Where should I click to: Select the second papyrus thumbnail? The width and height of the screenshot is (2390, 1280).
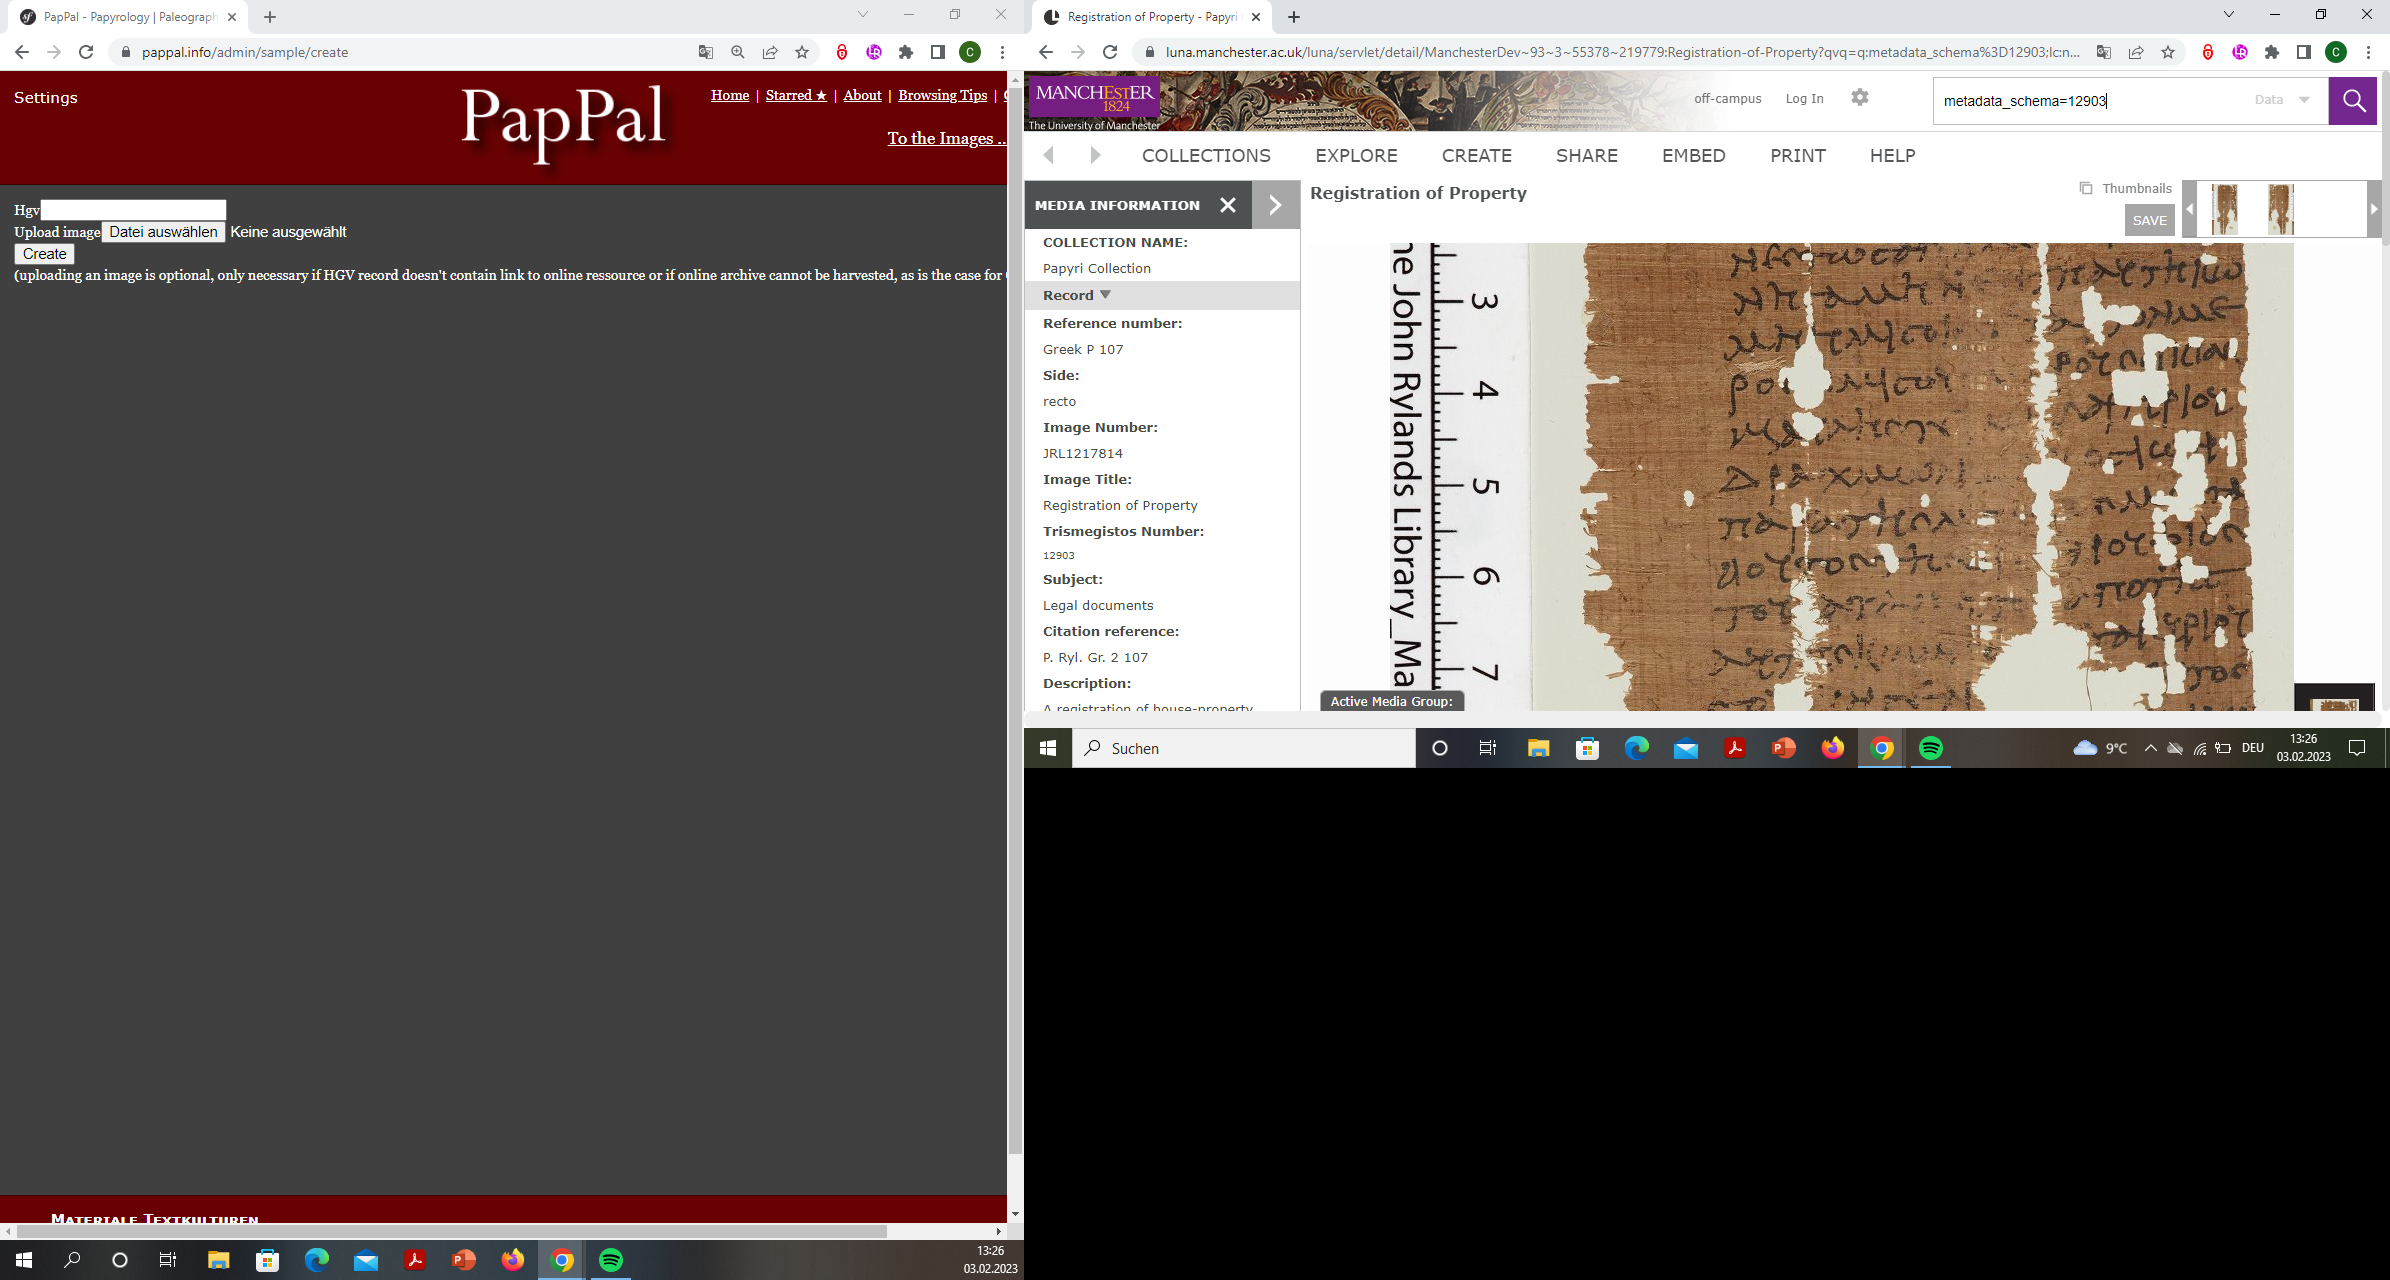(x=2281, y=209)
